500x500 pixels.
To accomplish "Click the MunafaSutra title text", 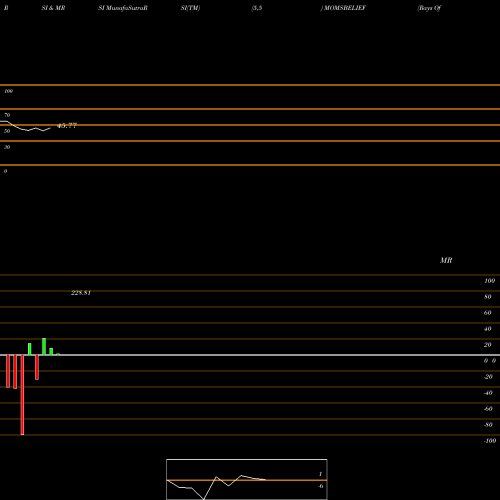I will pos(127,8).
